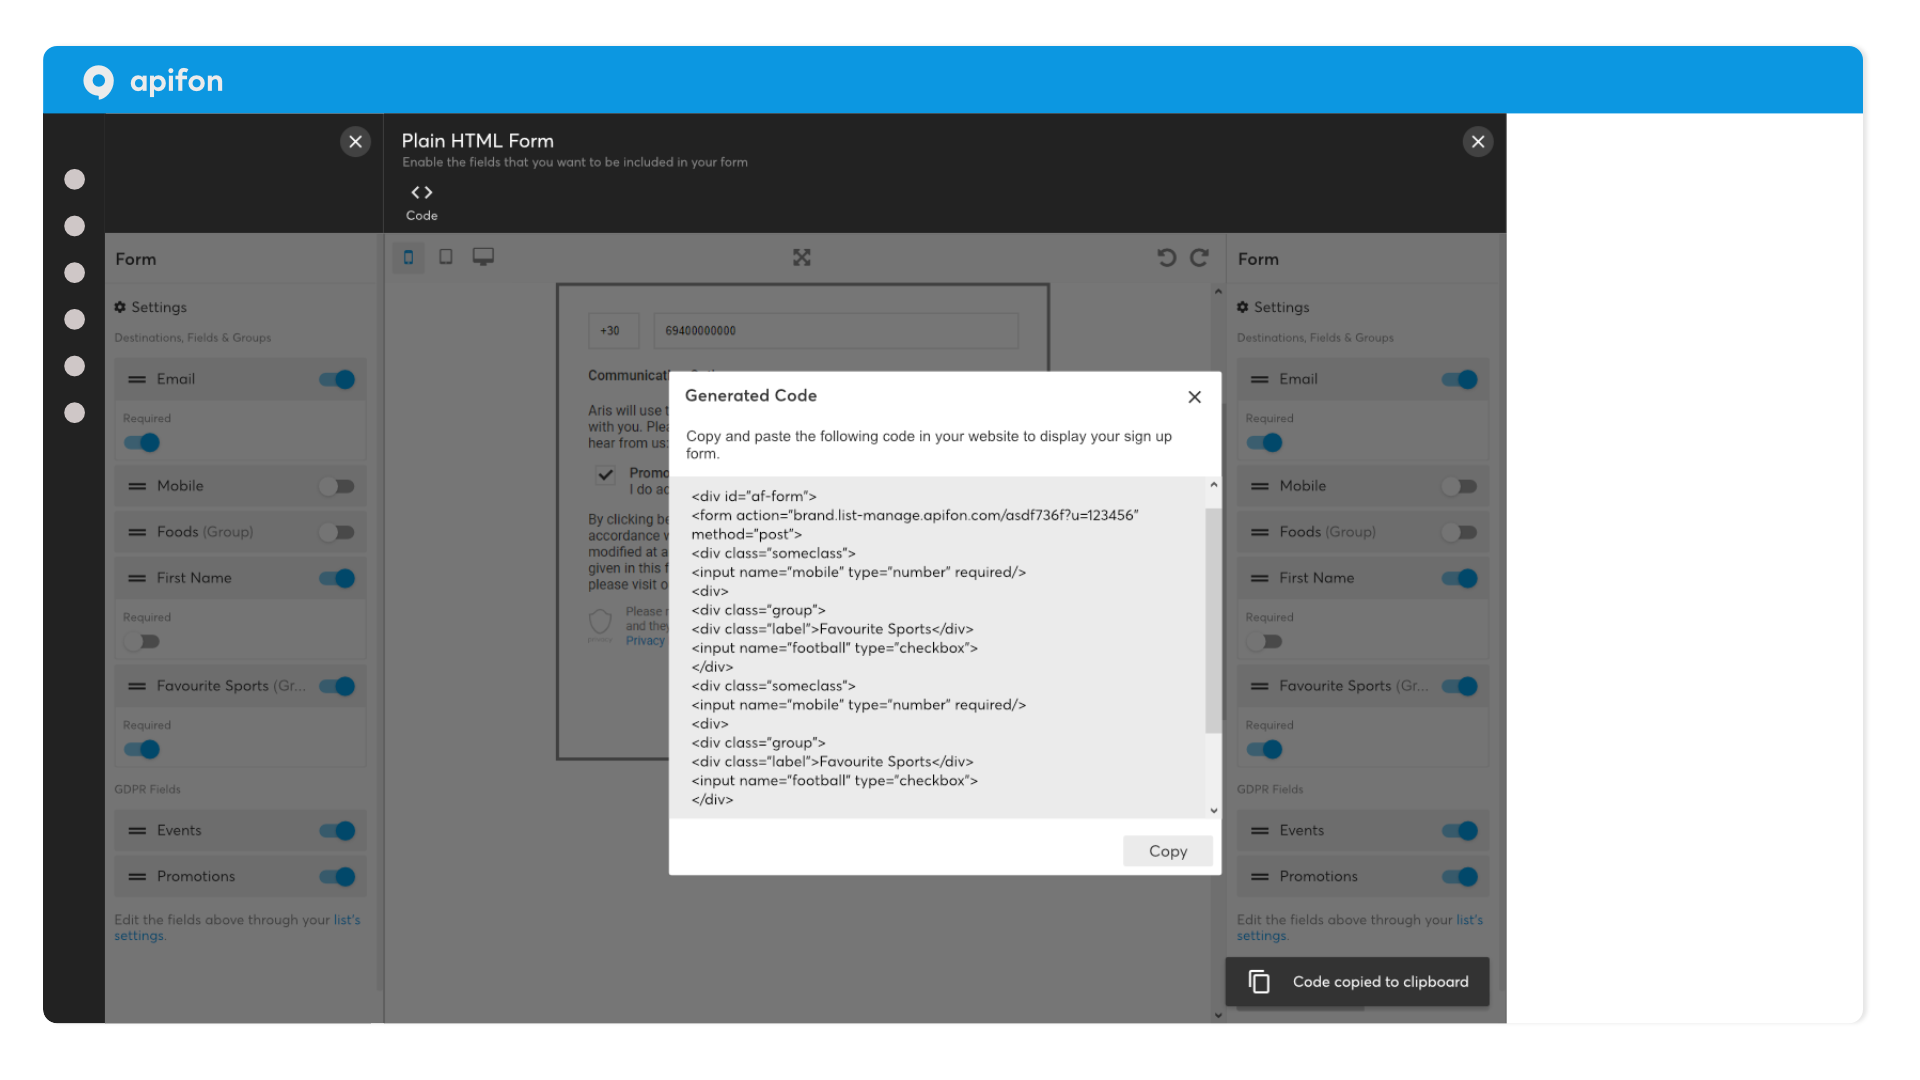Click the drag handle beside Promotions in left panel
This screenshot has width=1920, height=1080.
click(137, 877)
